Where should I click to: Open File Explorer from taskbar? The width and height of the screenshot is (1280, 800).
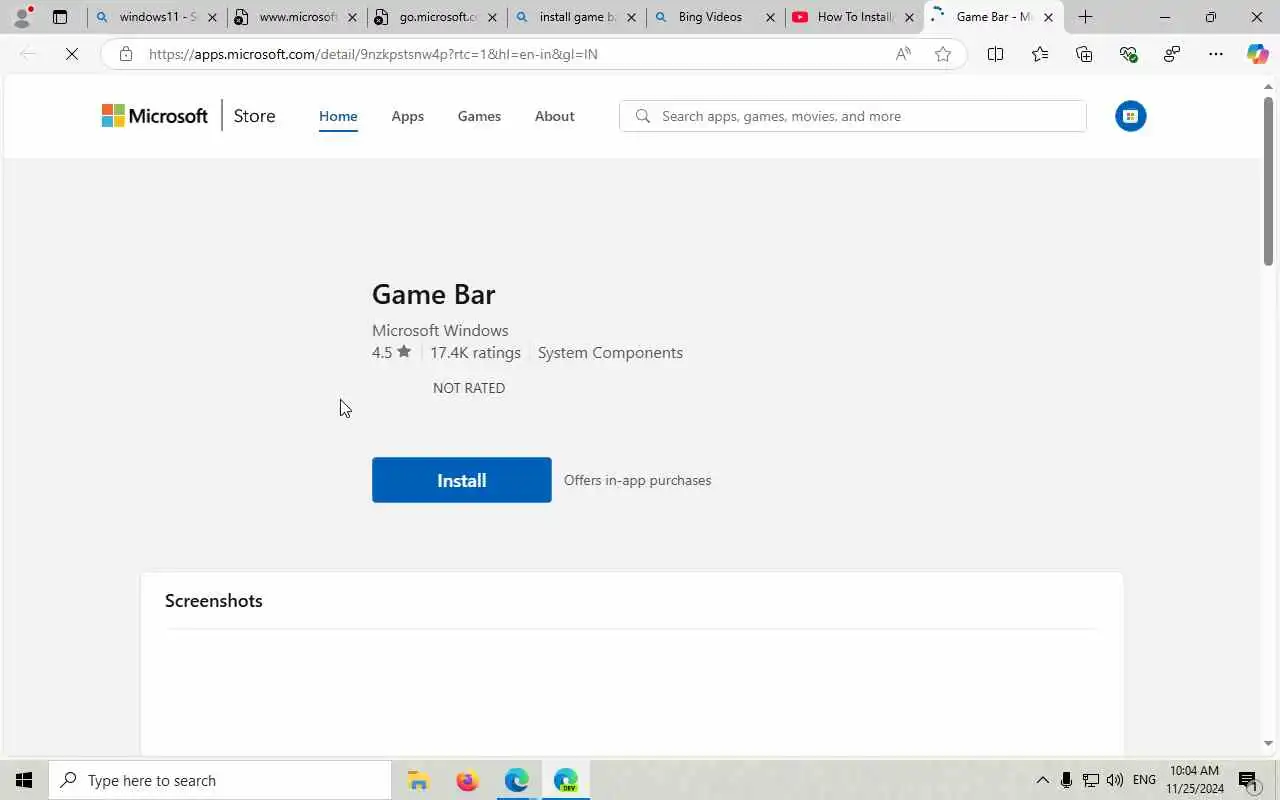[418, 780]
